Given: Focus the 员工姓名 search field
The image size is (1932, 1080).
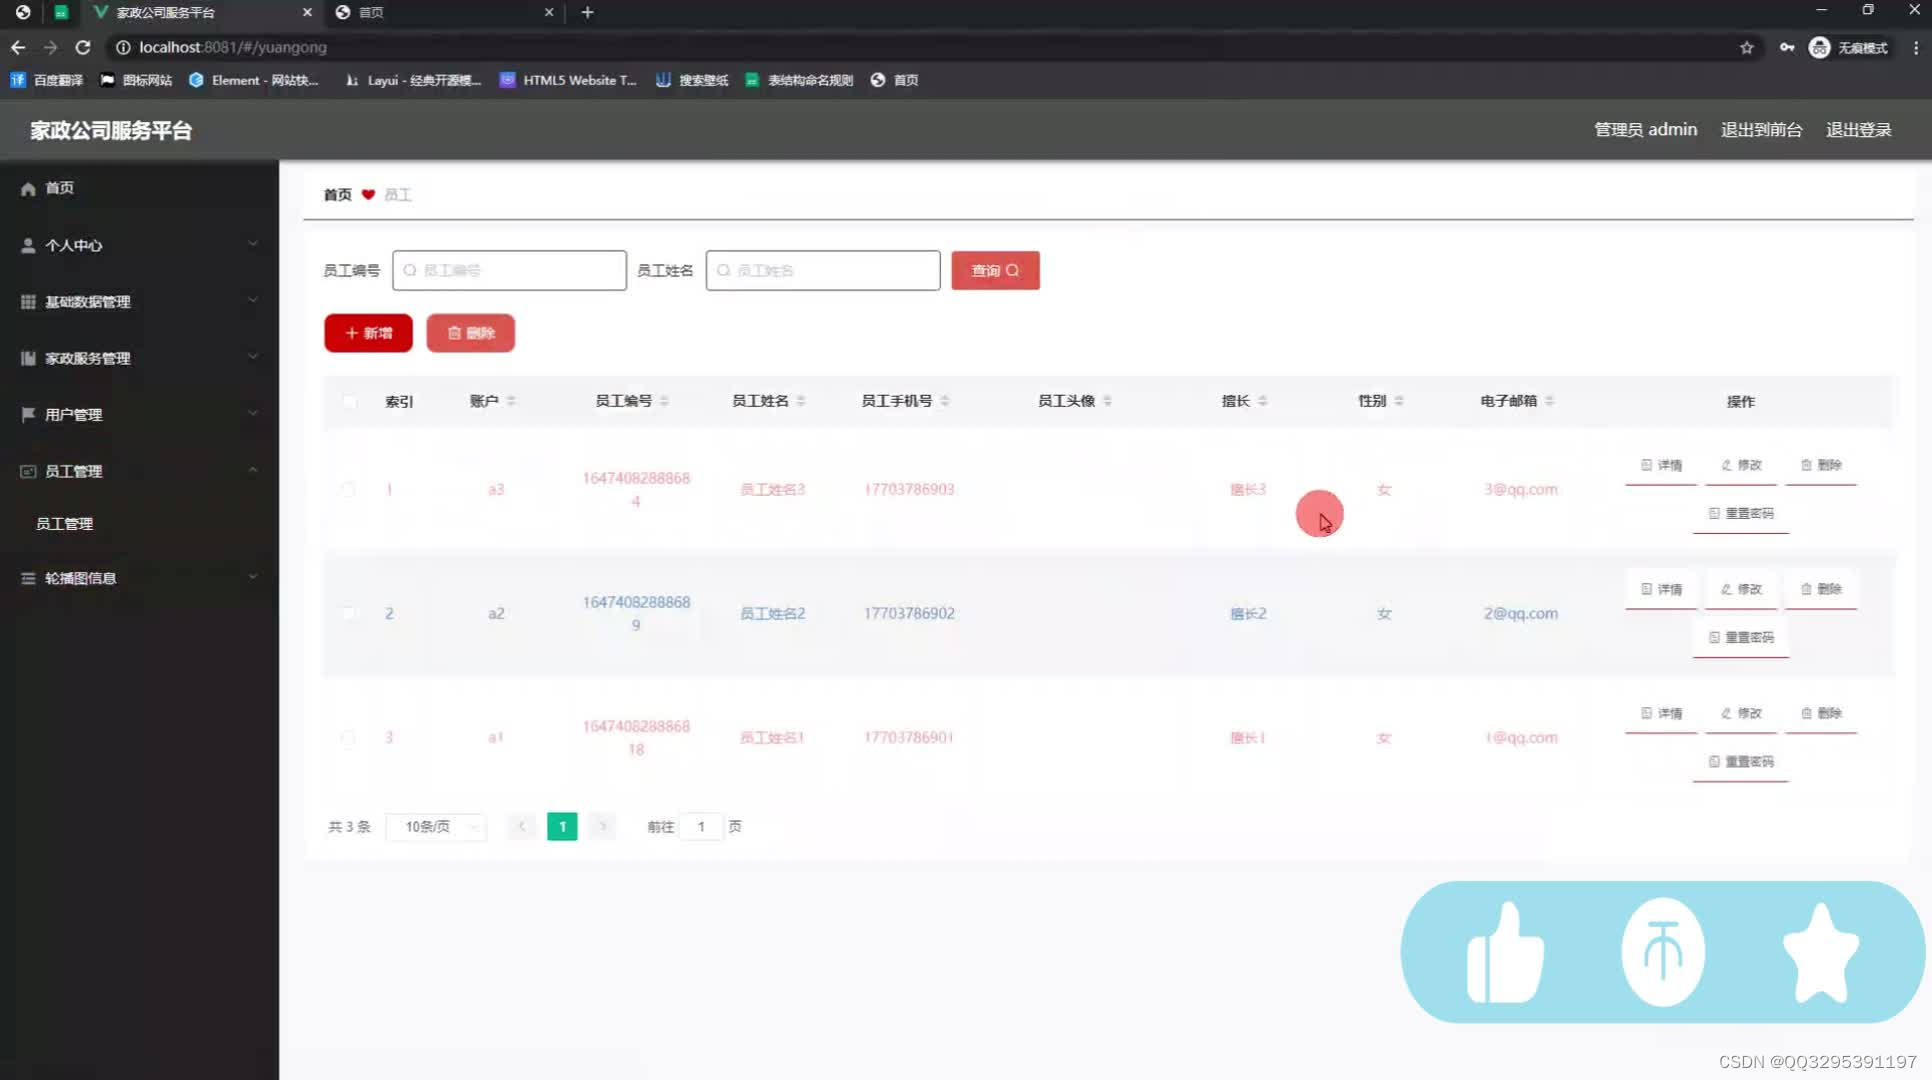Looking at the screenshot, I should tap(823, 270).
